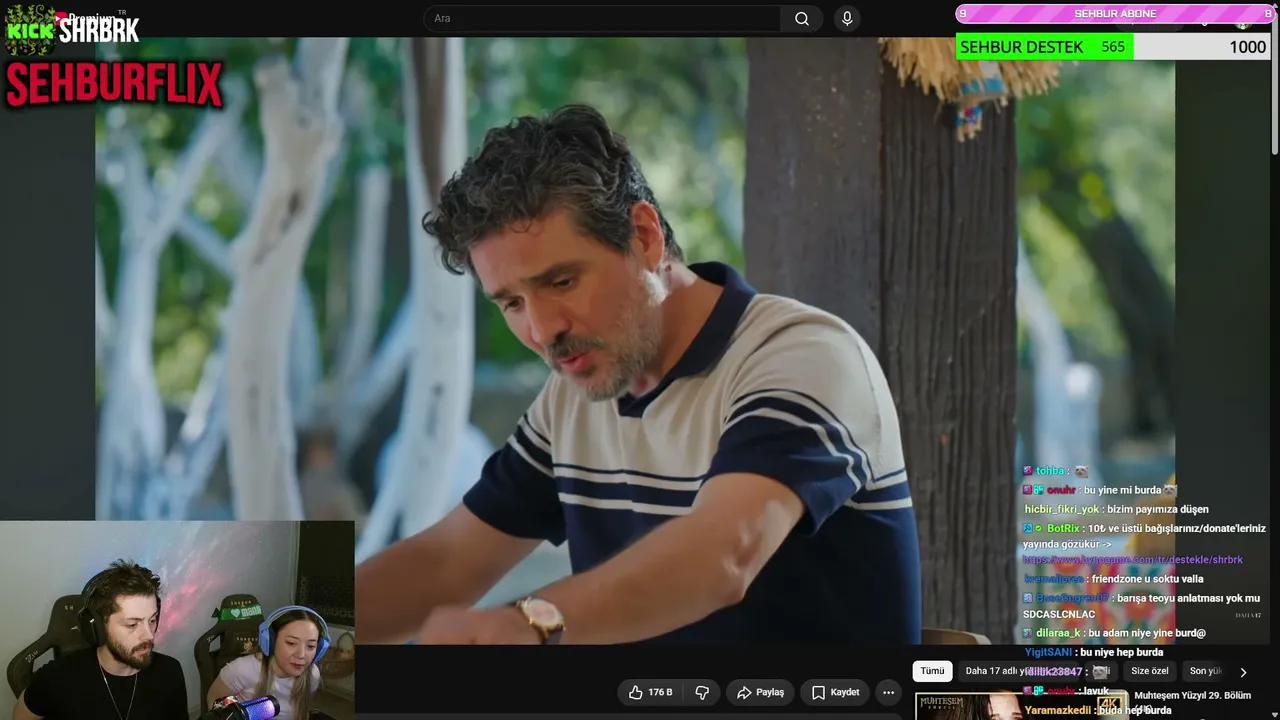Click the magnifier search button
The height and width of the screenshot is (720, 1280).
click(x=802, y=18)
